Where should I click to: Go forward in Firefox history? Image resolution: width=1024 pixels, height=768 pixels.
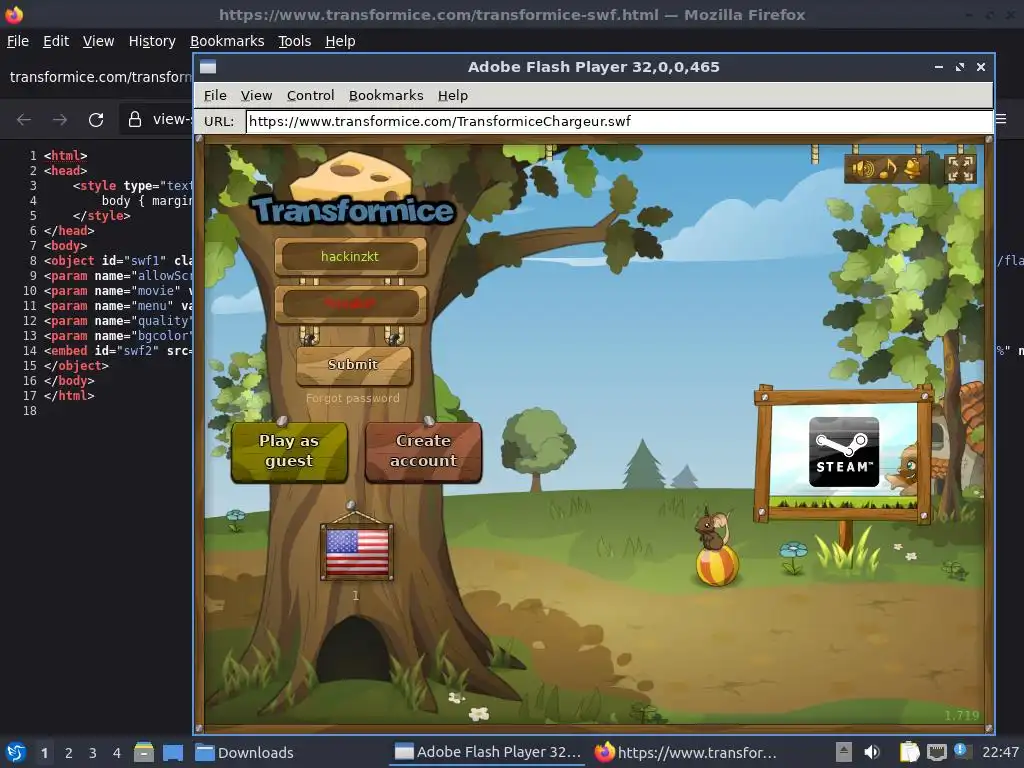click(60, 120)
